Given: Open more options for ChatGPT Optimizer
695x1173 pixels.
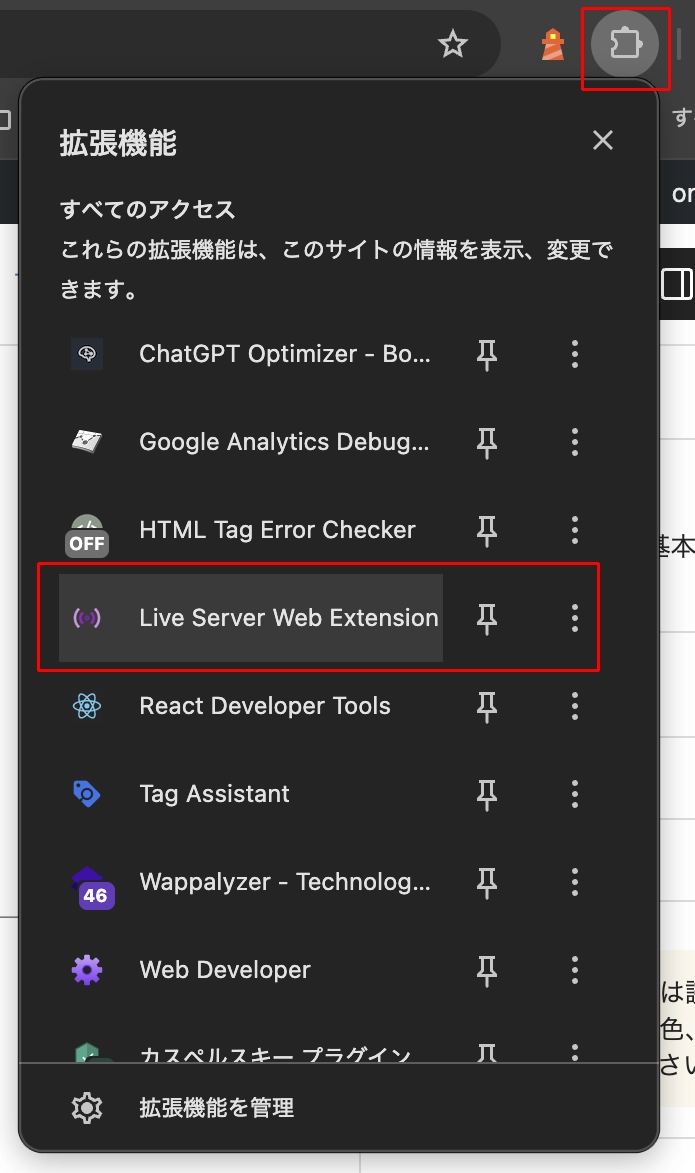Looking at the screenshot, I should pyautogui.click(x=574, y=354).
